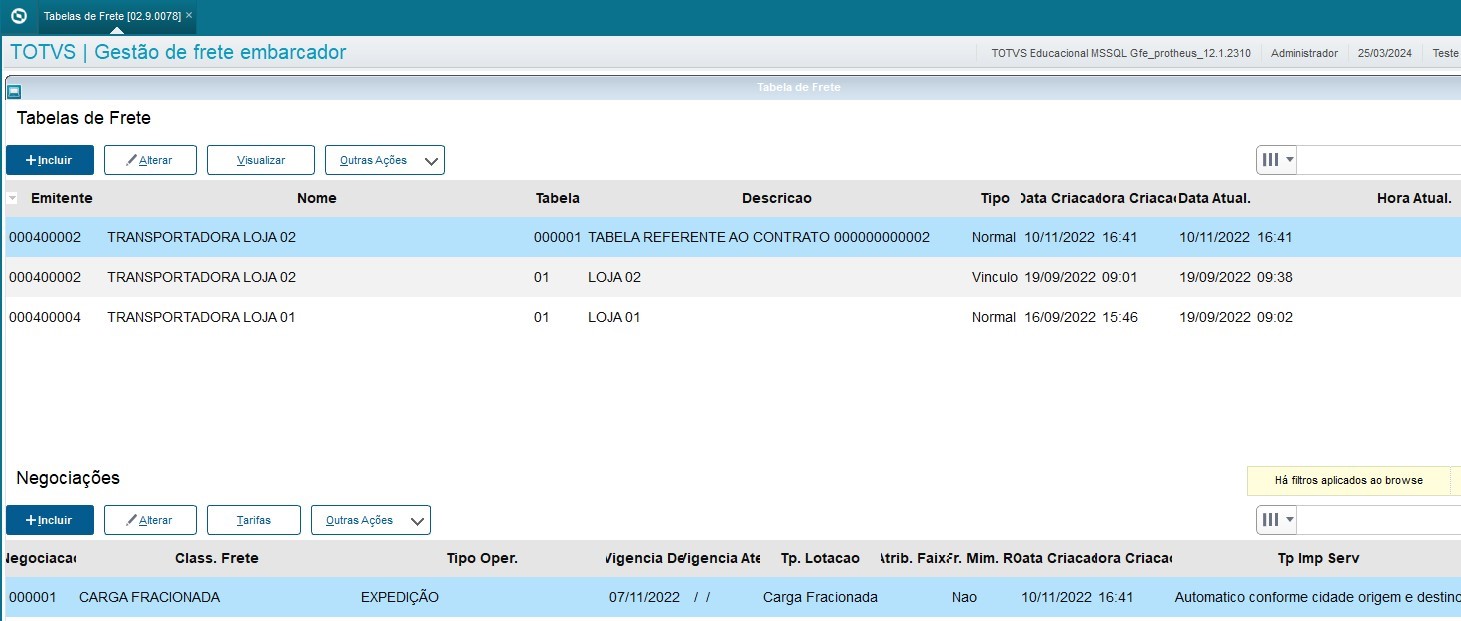Expand Outras Ações dropdown in Tabelas de Frete
1461x621 pixels.
pyautogui.click(x=385, y=160)
